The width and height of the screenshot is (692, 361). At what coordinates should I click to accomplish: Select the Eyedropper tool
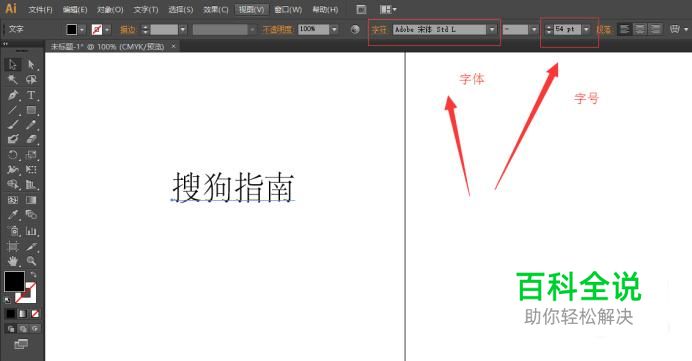(x=12, y=215)
